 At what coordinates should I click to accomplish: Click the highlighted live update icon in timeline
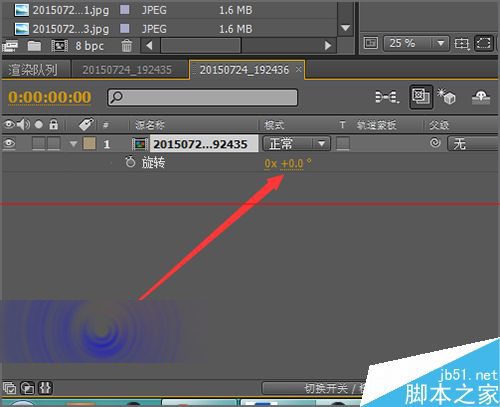coord(421,97)
